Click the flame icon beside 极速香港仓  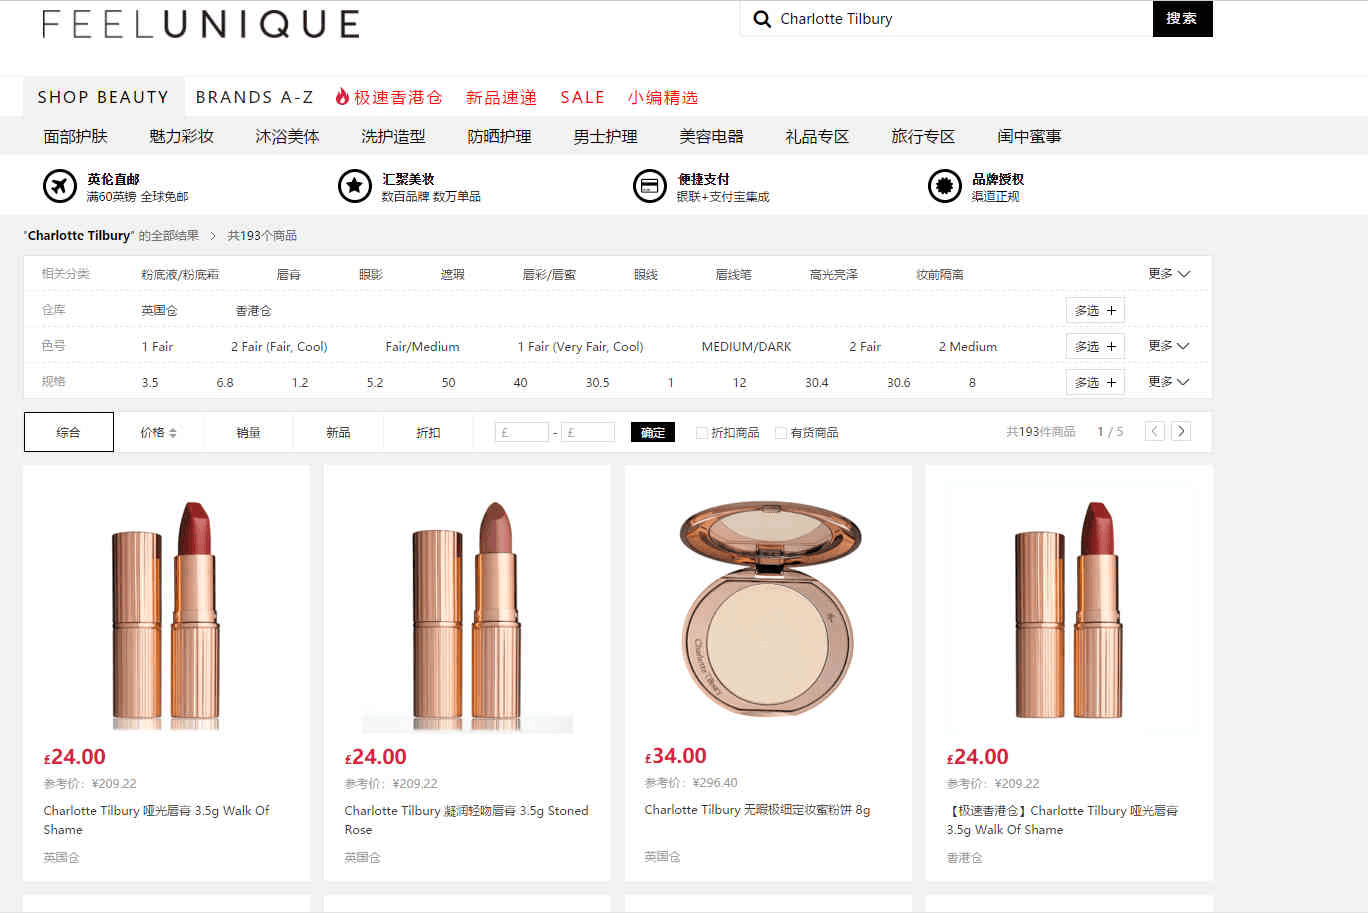pos(342,97)
